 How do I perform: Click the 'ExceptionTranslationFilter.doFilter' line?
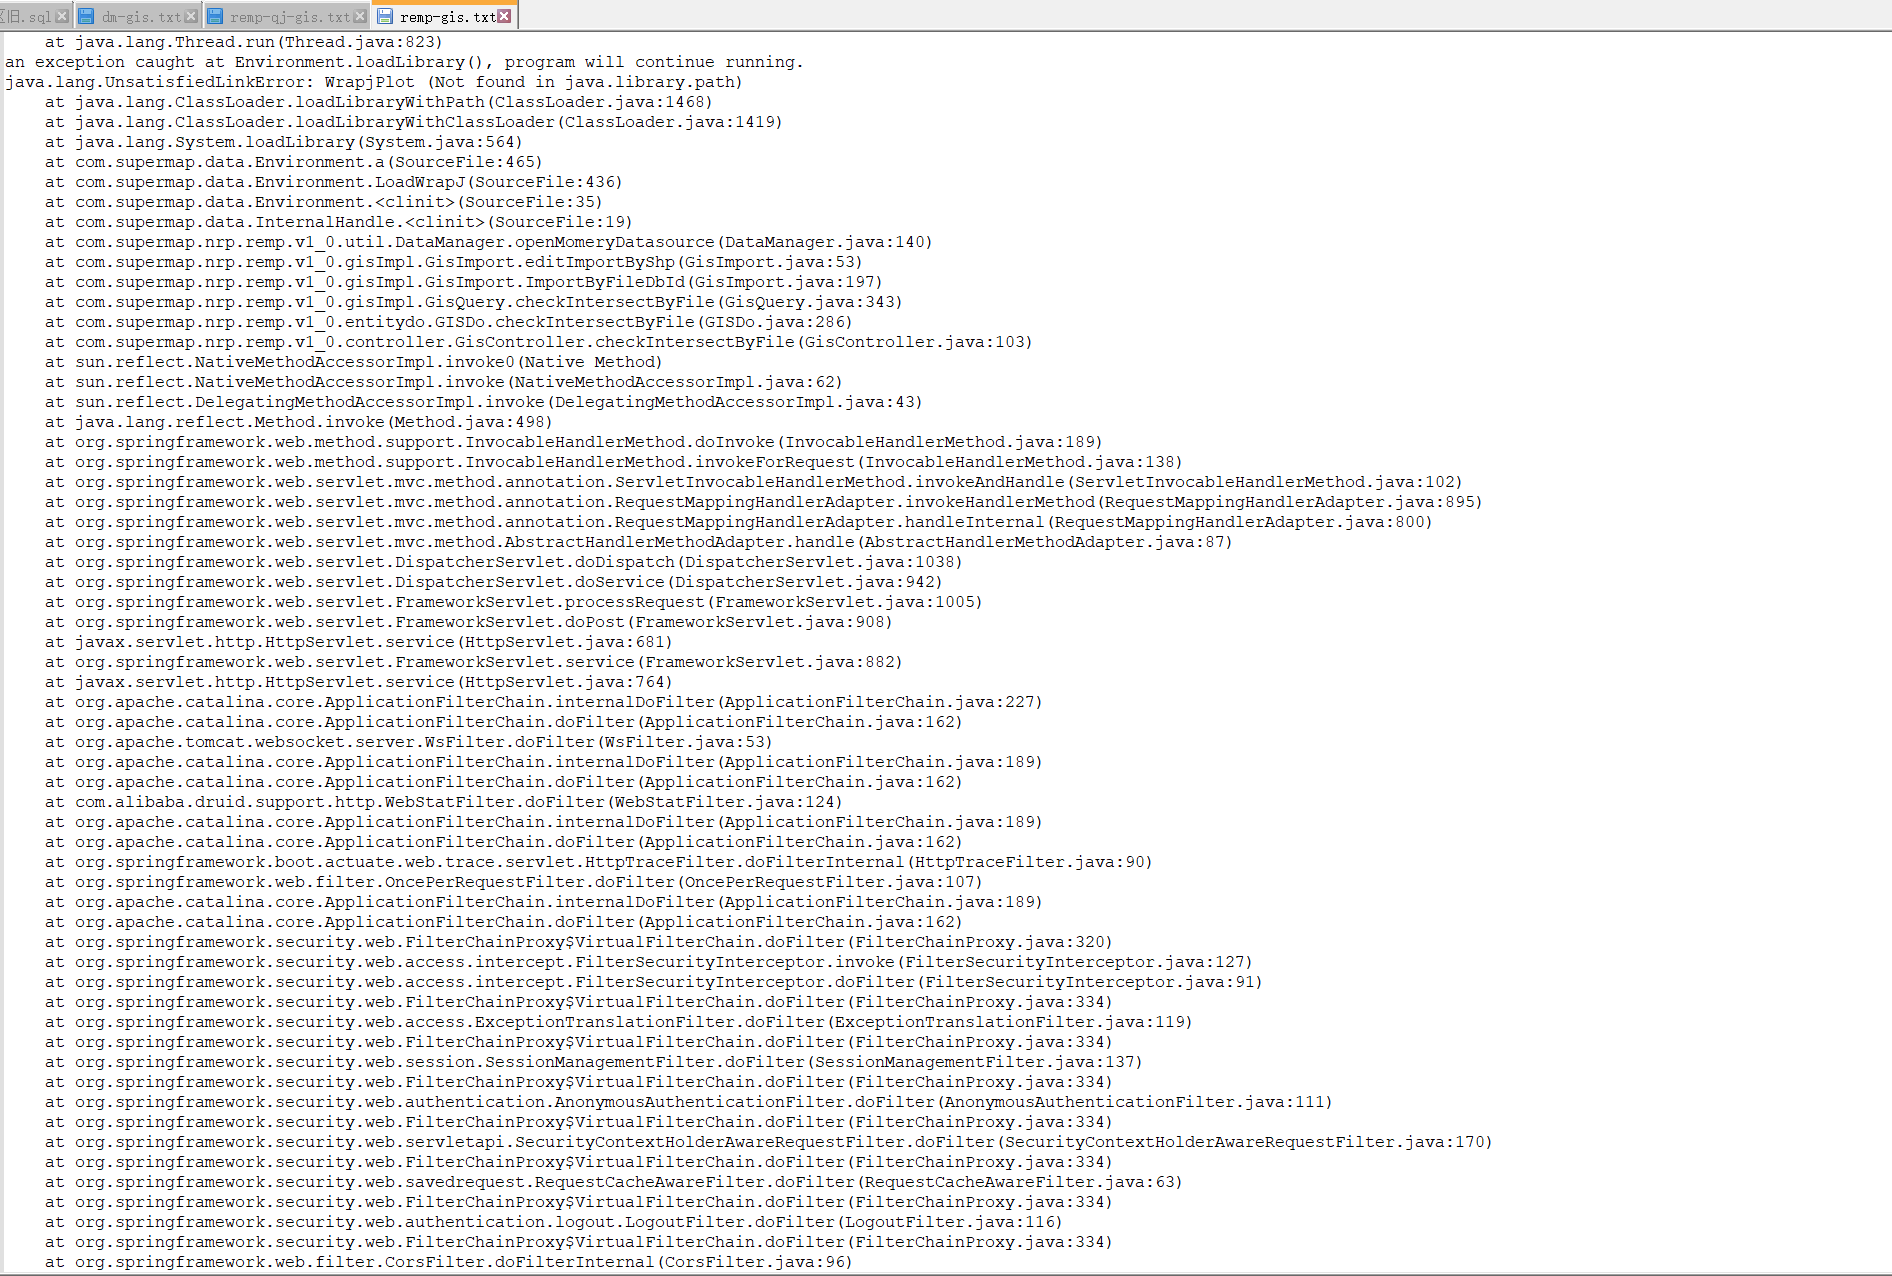[619, 1022]
